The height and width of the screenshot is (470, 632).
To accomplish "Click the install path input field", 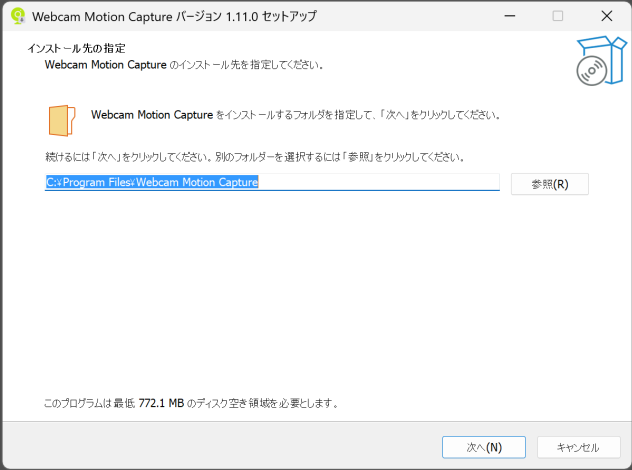I will coord(272,182).
